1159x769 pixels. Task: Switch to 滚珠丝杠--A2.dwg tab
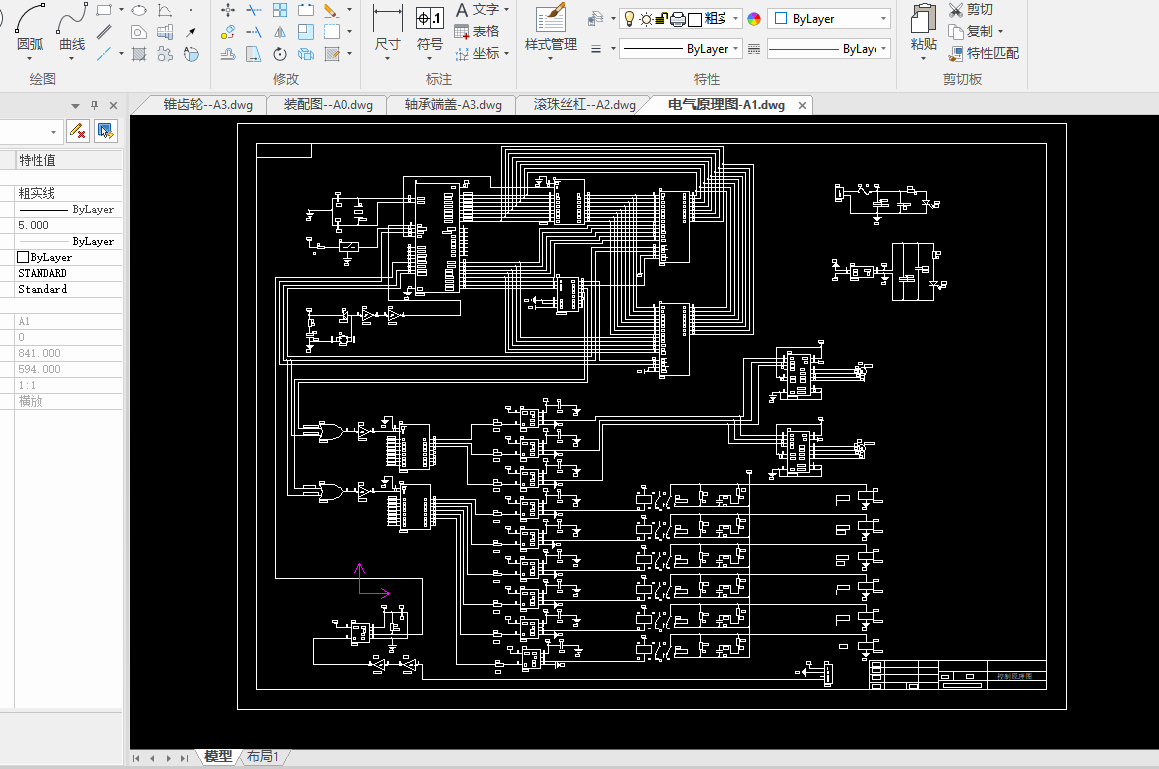click(585, 105)
